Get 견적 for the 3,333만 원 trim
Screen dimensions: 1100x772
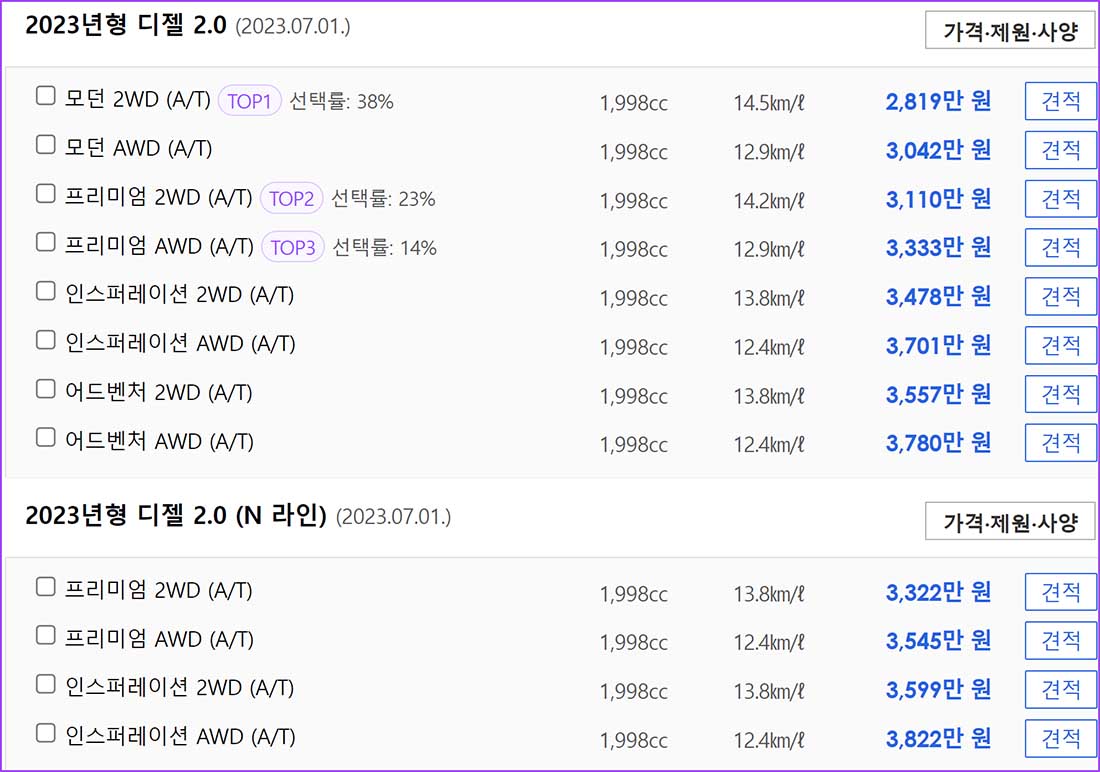coord(1061,247)
